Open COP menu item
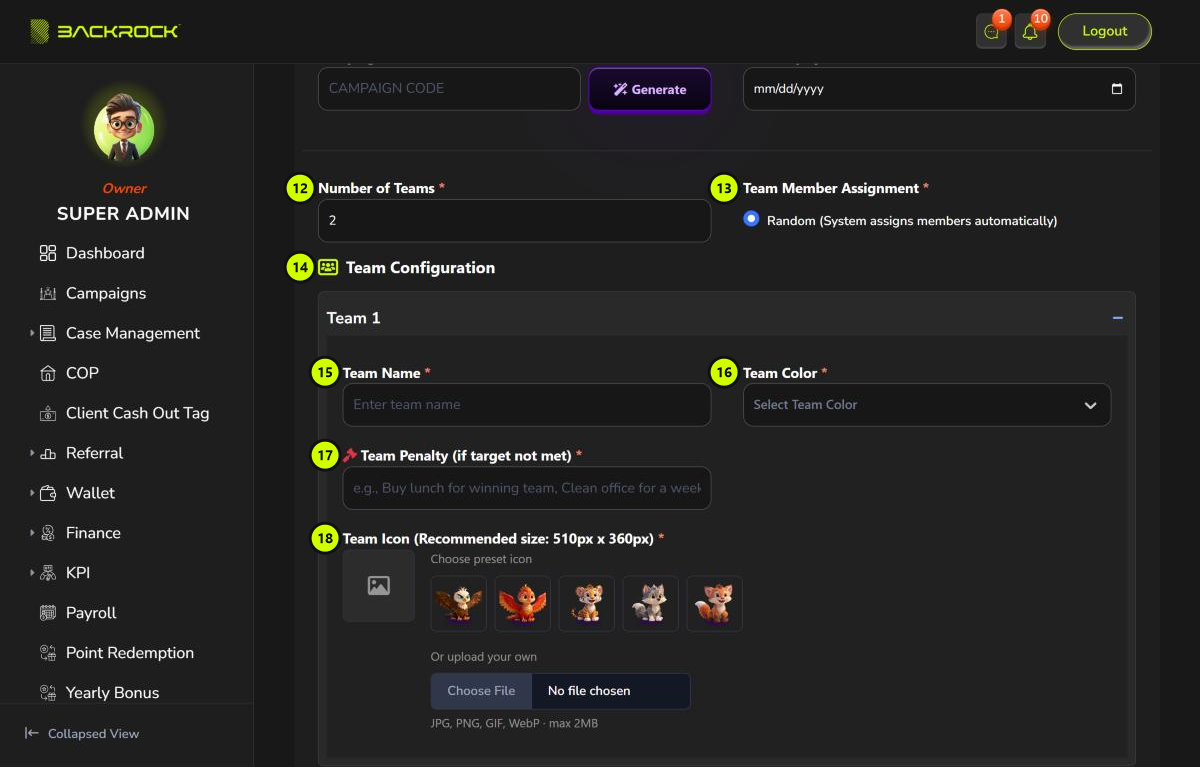 click(x=82, y=373)
